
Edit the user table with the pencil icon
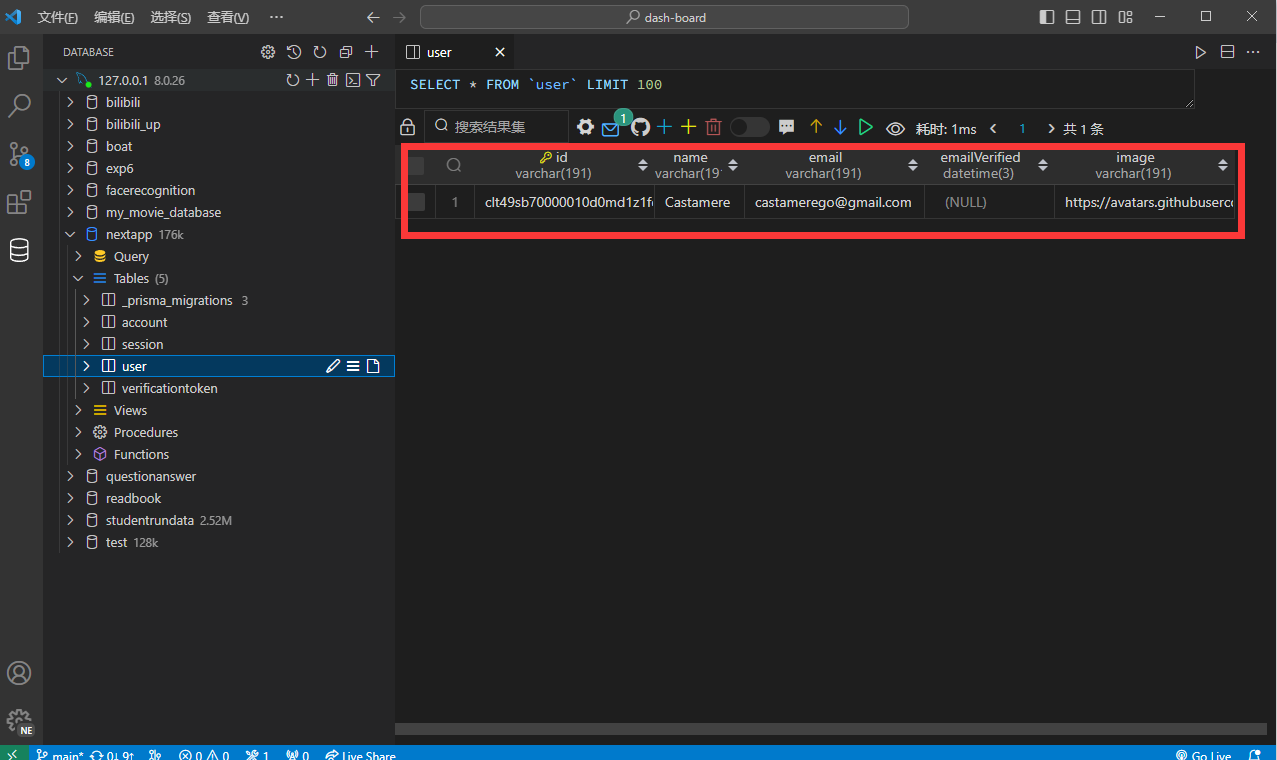[x=333, y=366]
